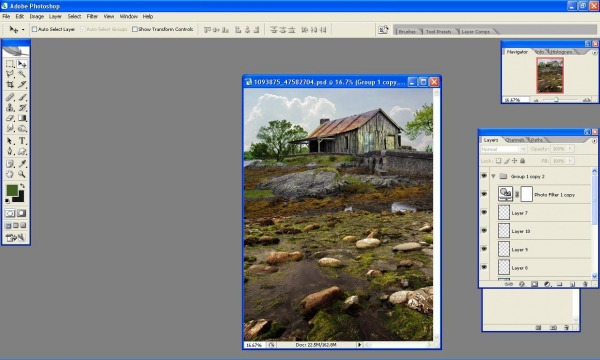Open the document status bar info arrow
This screenshot has height=360, width=600.
point(359,345)
